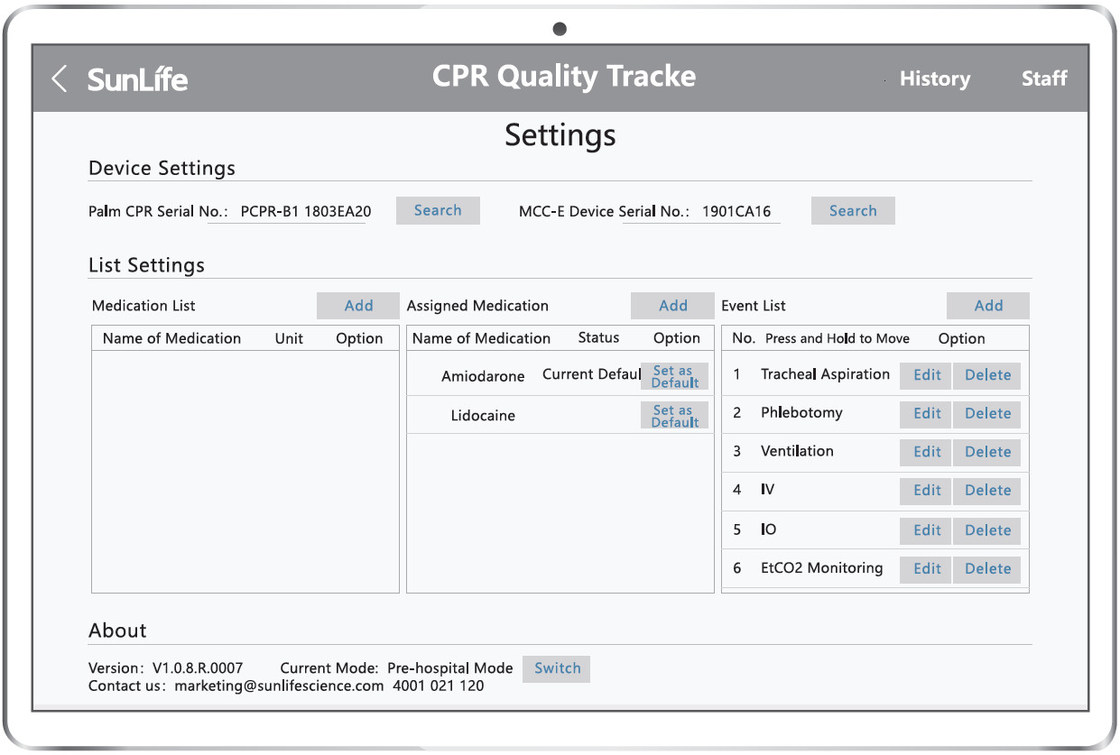Switch the current Pre-hospital Mode

(557, 669)
